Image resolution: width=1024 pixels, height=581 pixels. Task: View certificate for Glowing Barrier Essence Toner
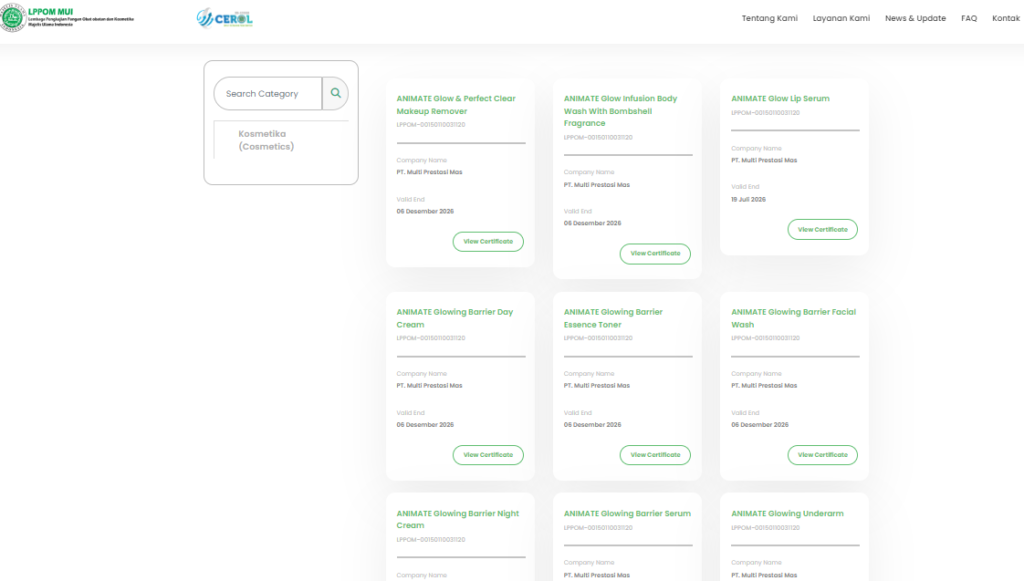coord(655,455)
